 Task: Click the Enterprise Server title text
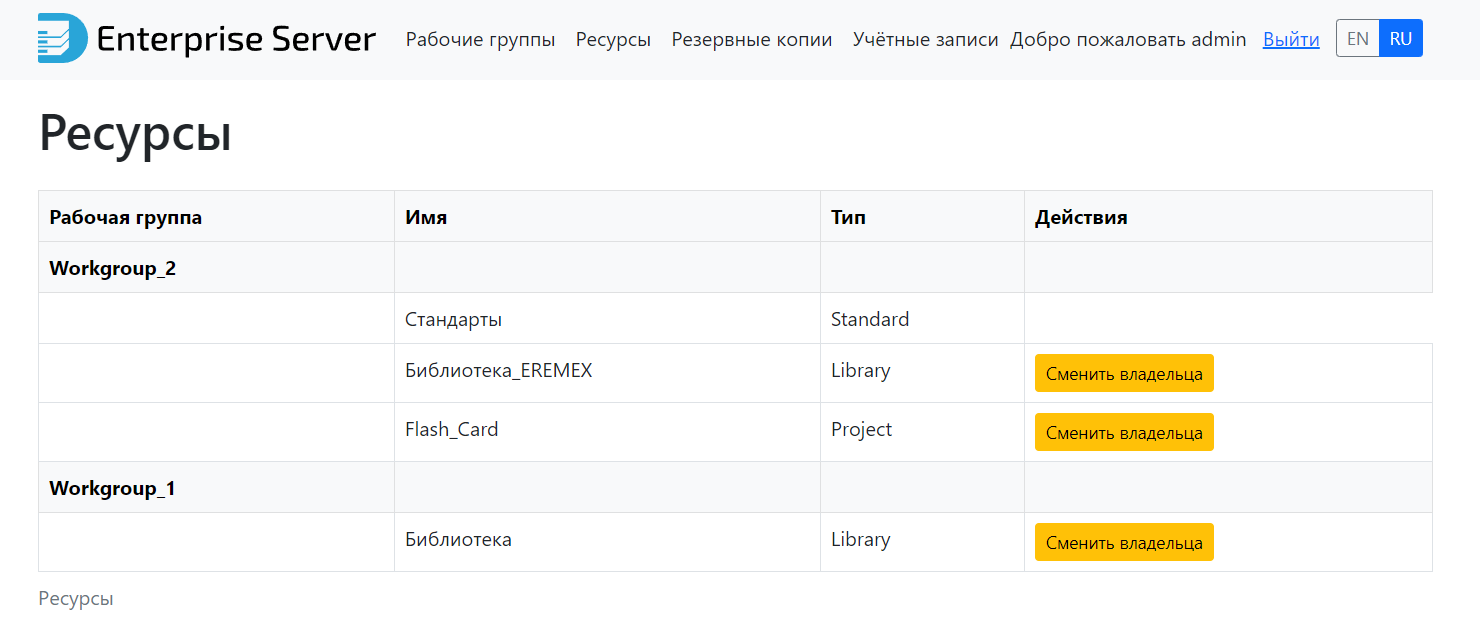[236, 40]
